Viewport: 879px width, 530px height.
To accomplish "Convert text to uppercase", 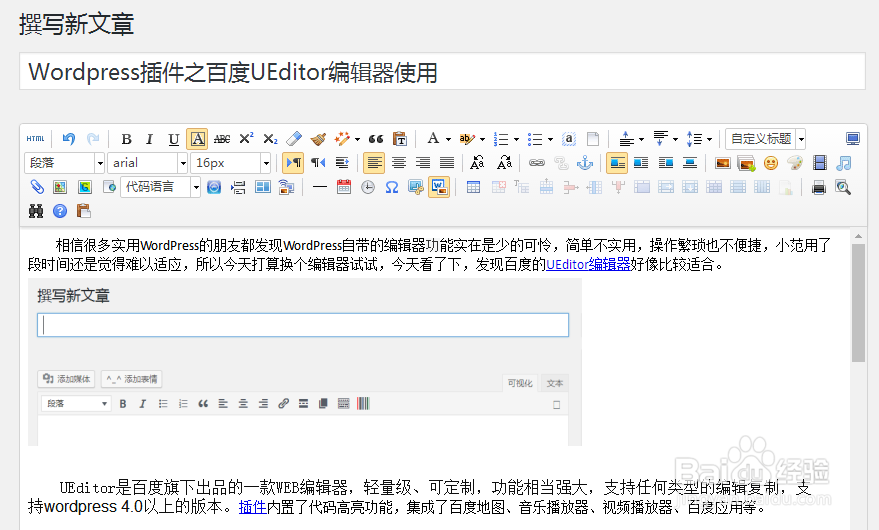I will coord(477,163).
